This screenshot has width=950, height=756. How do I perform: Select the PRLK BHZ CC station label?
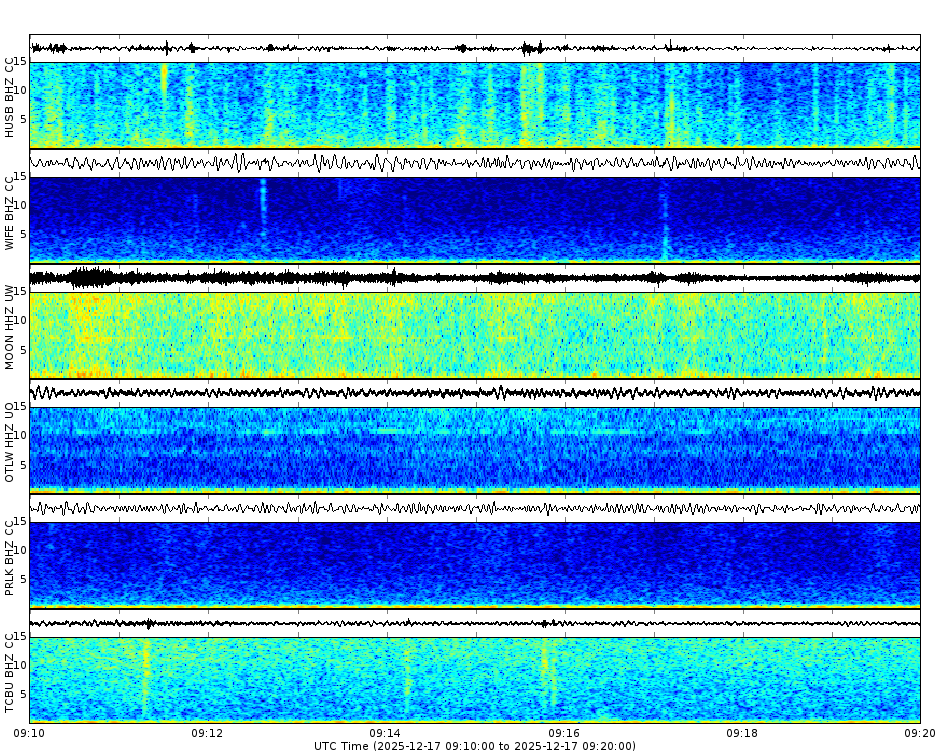coord(8,555)
